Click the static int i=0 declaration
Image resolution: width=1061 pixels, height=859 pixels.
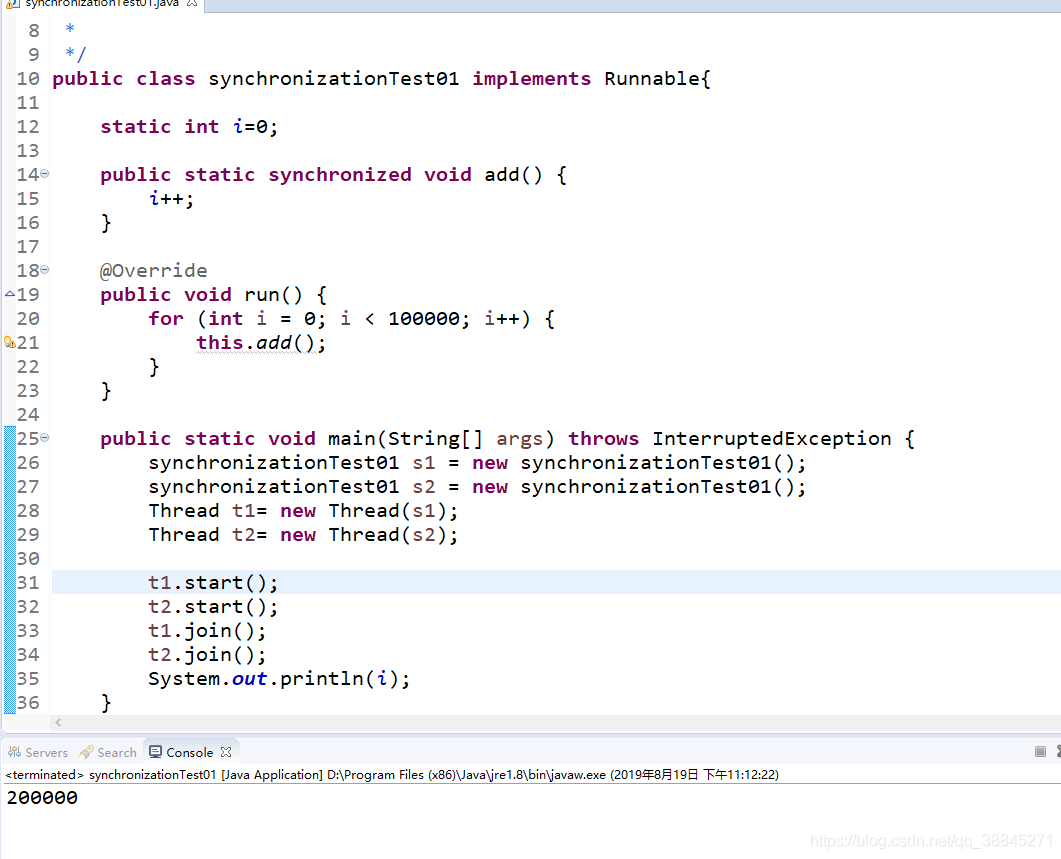coord(189,127)
